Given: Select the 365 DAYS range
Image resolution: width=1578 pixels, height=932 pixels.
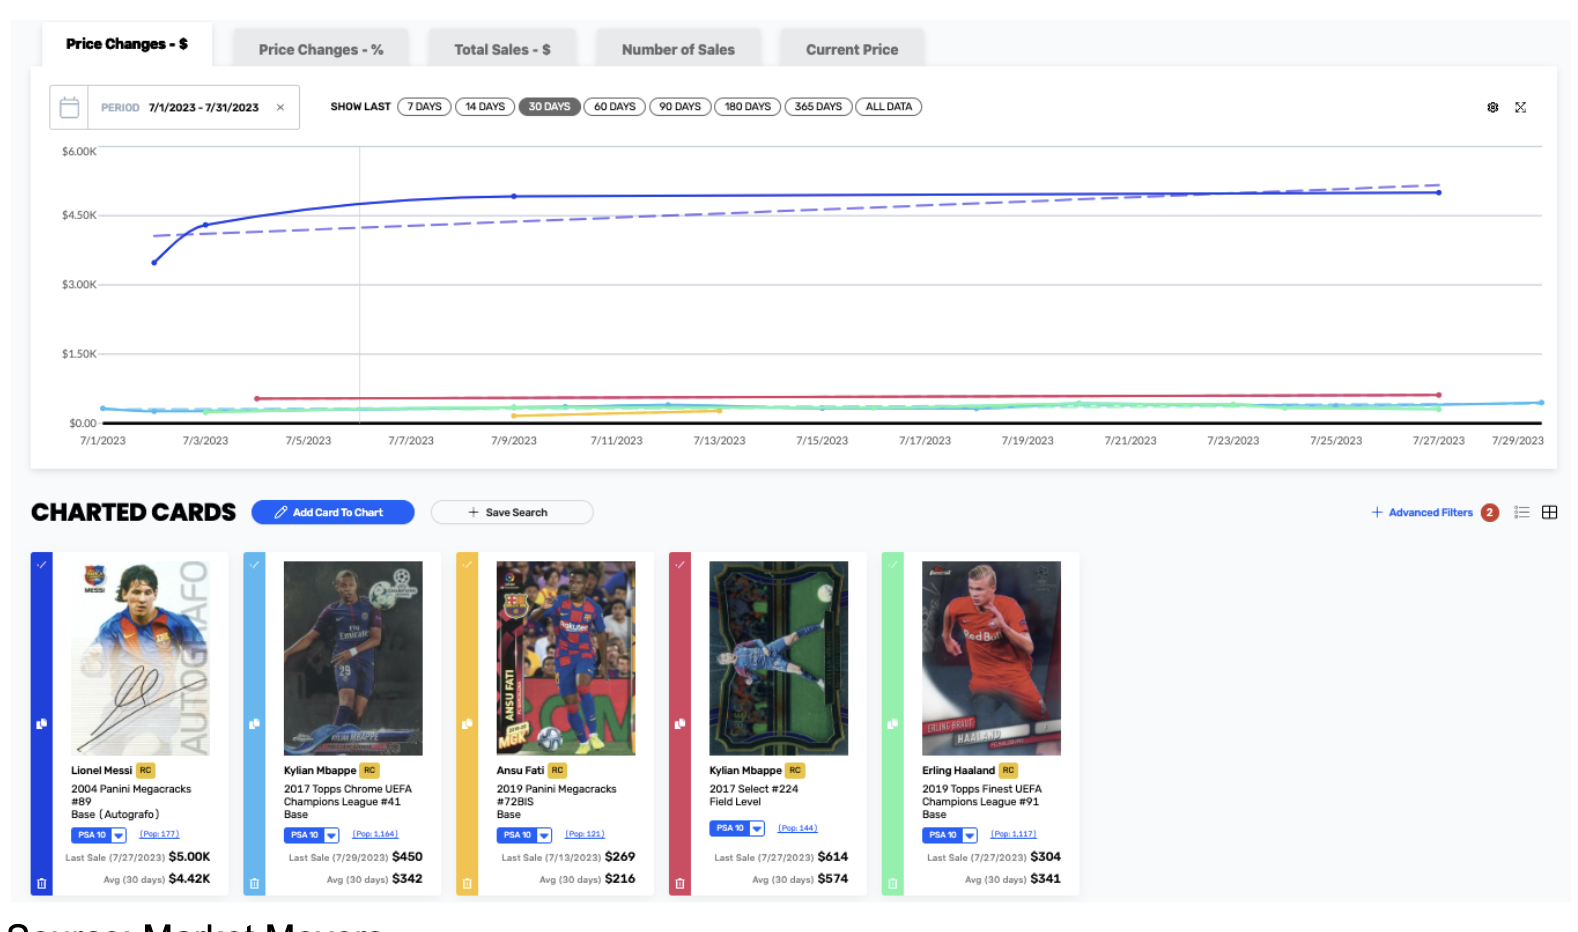Looking at the screenshot, I should (818, 107).
